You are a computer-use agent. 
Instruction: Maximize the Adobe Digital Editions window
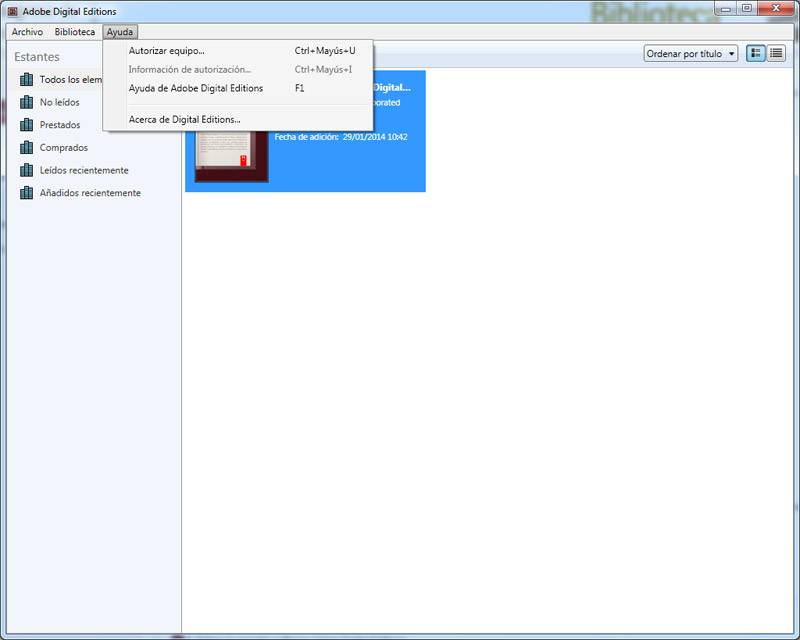click(x=747, y=9)
